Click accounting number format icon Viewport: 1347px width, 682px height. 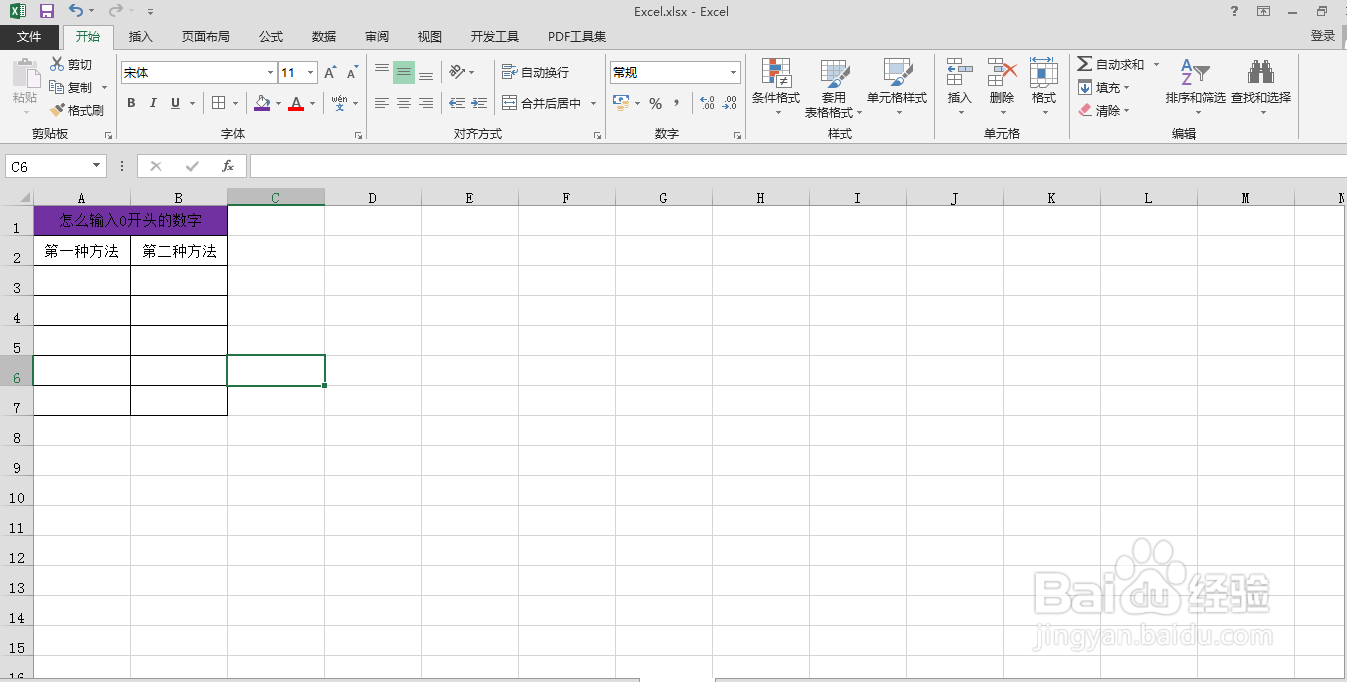621,103
